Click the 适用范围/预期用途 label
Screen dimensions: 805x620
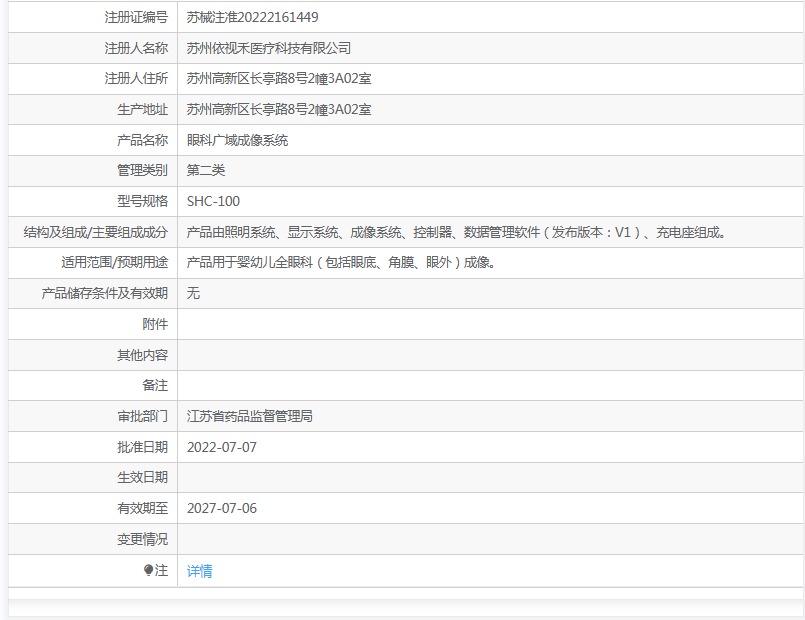(114, 263)
